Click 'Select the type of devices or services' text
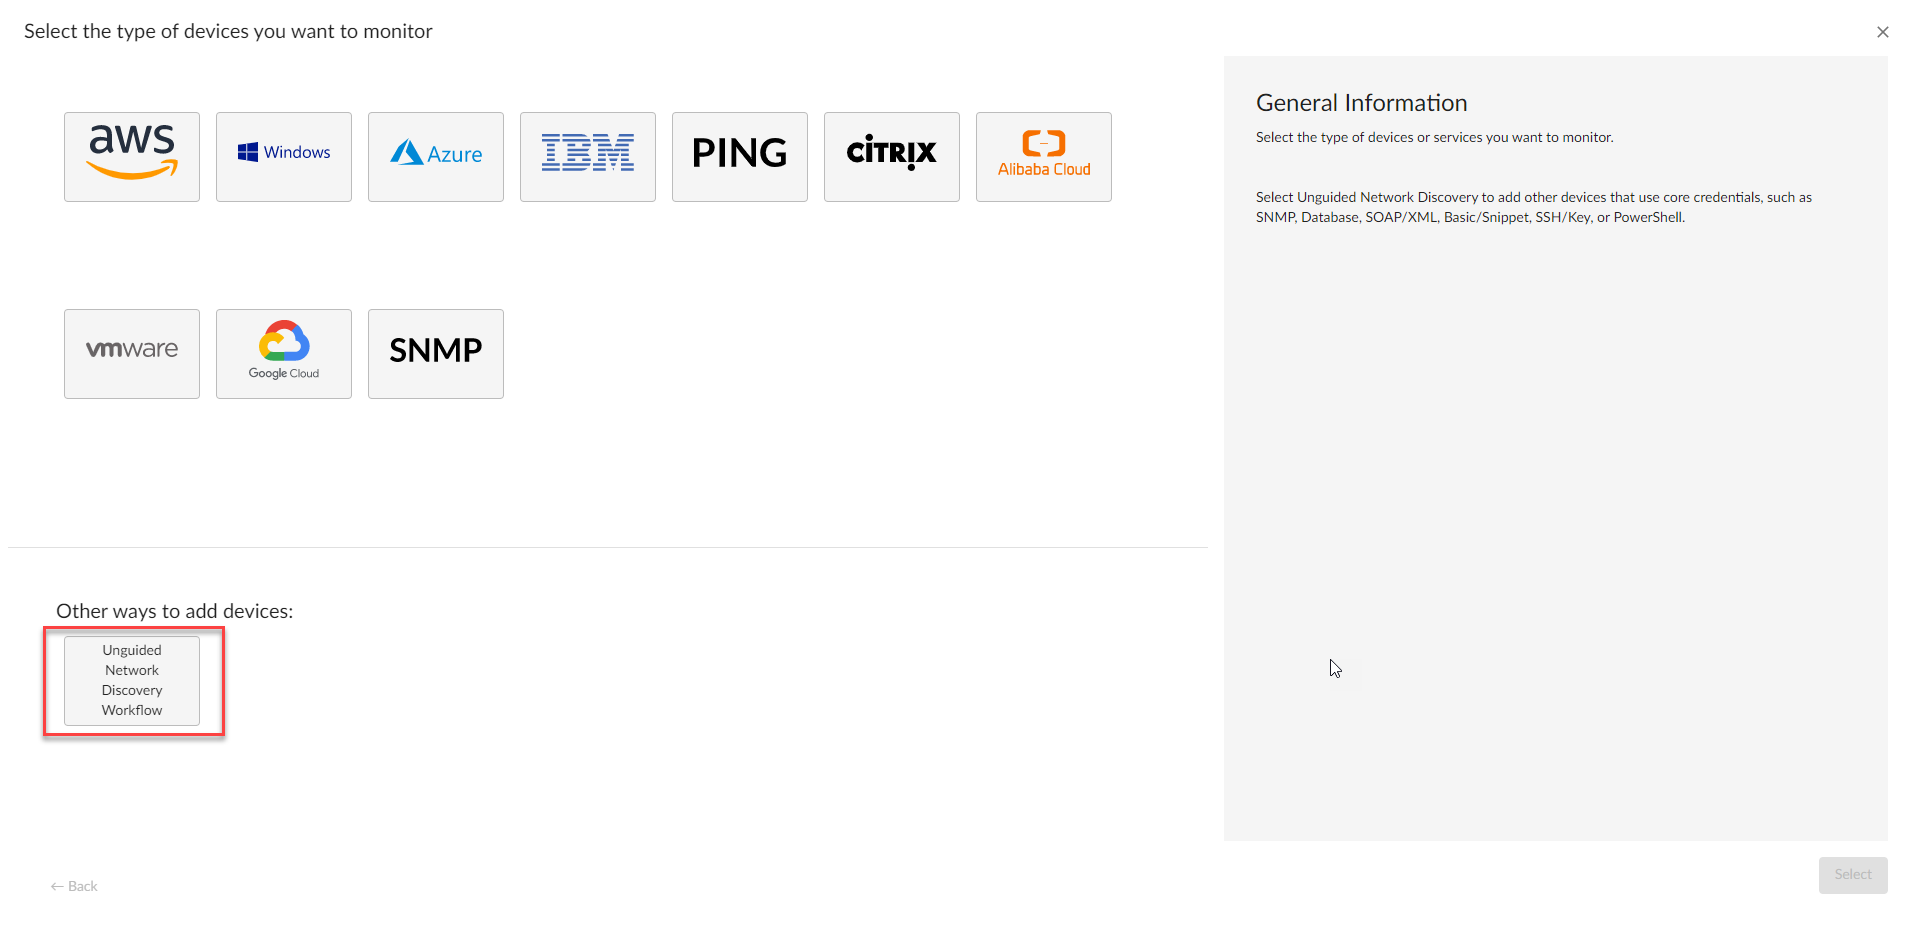This screenshot has height=929, width=1920. coord(1435,137)
